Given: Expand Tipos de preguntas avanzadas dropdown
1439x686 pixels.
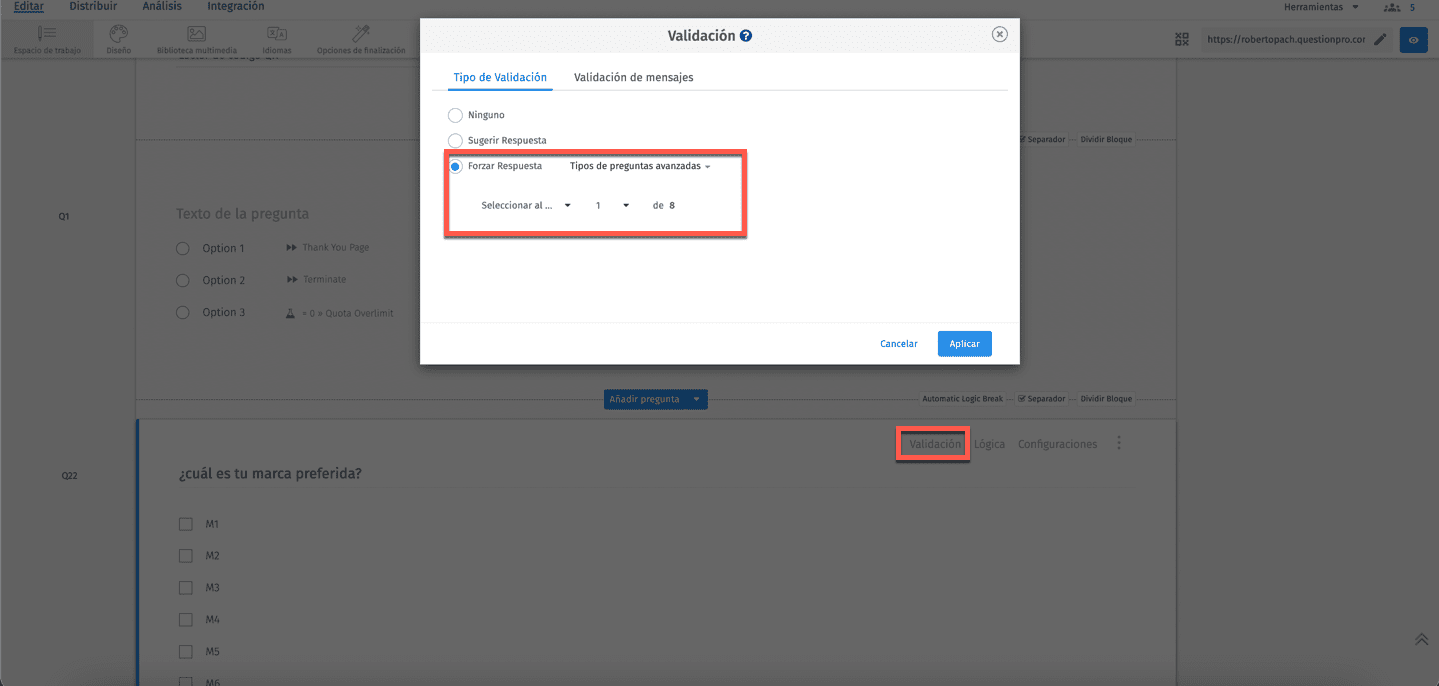Looking at the screenshot, I should pos(640,166).
